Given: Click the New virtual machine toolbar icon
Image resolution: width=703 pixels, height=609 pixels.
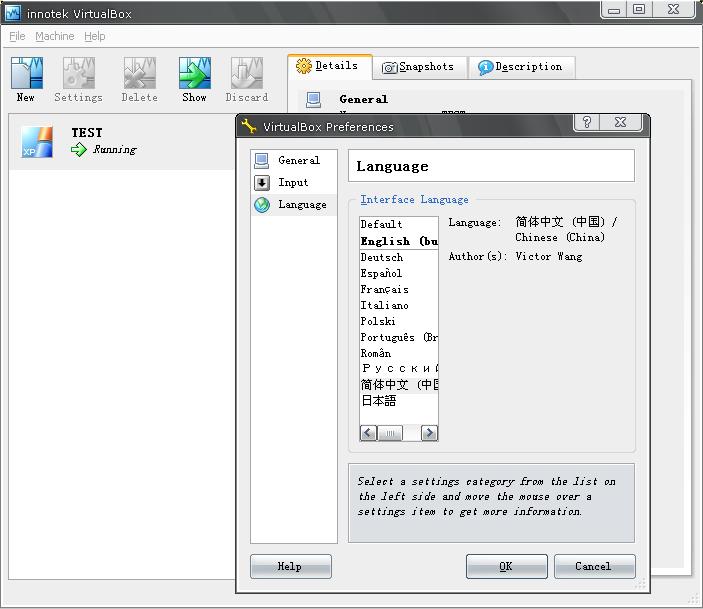Looking at the screenshot, I should (x=27, y=73).
